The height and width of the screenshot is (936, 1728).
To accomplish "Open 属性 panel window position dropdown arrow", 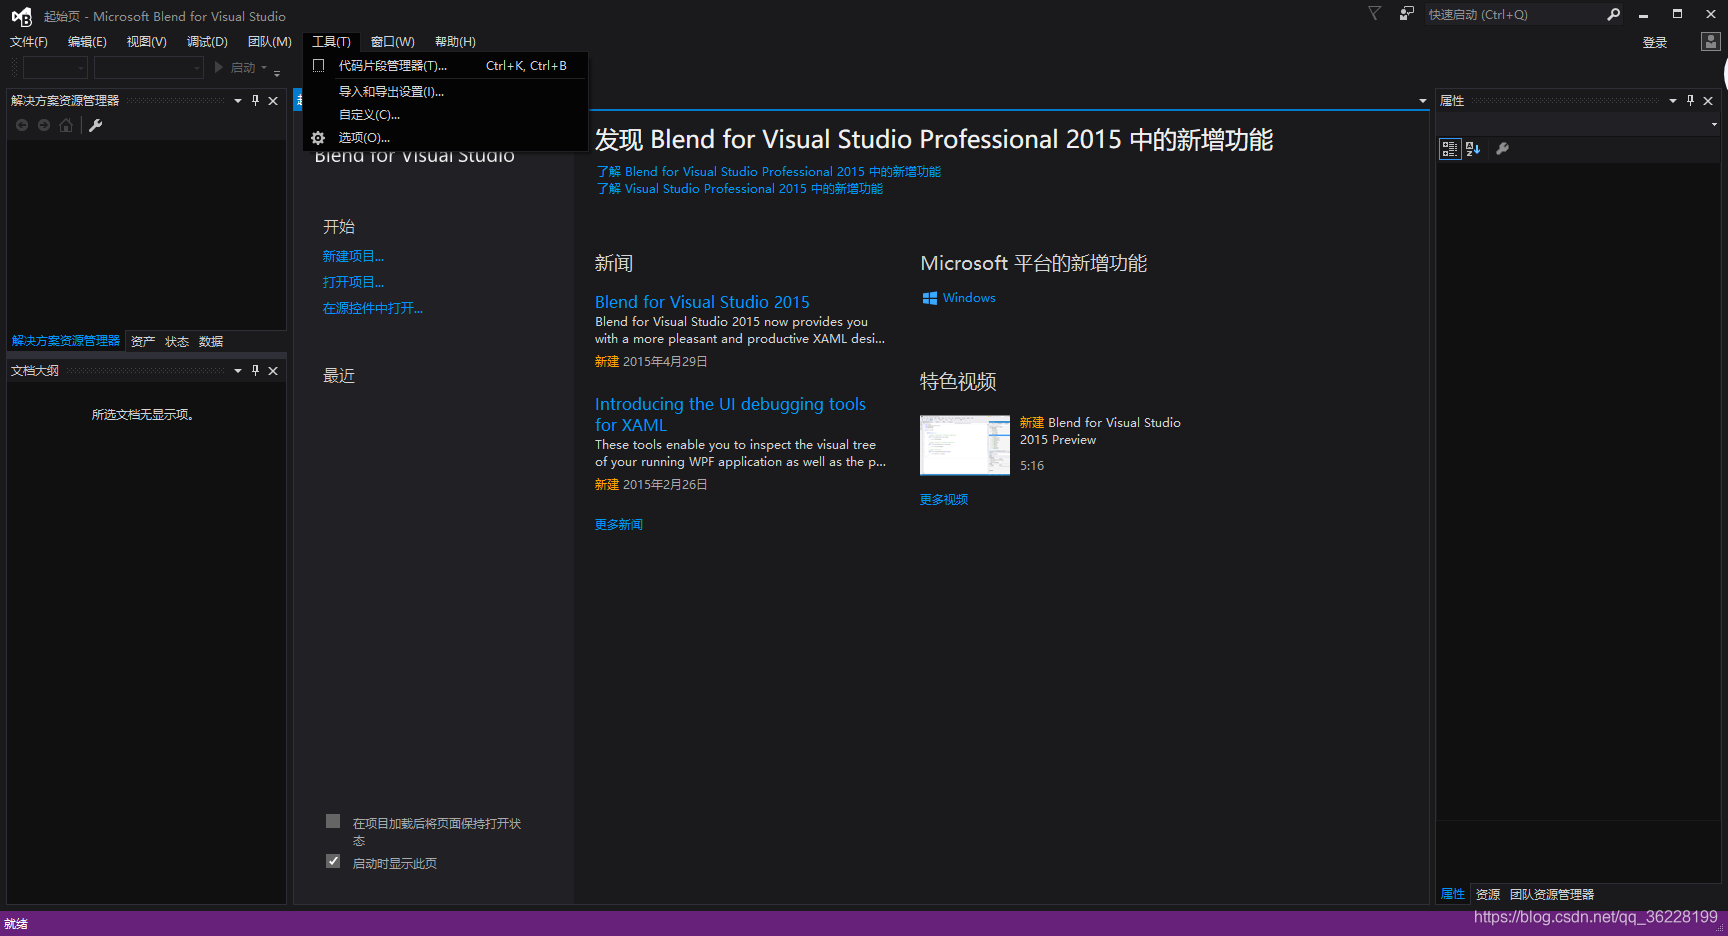I will pos(1673,101).
